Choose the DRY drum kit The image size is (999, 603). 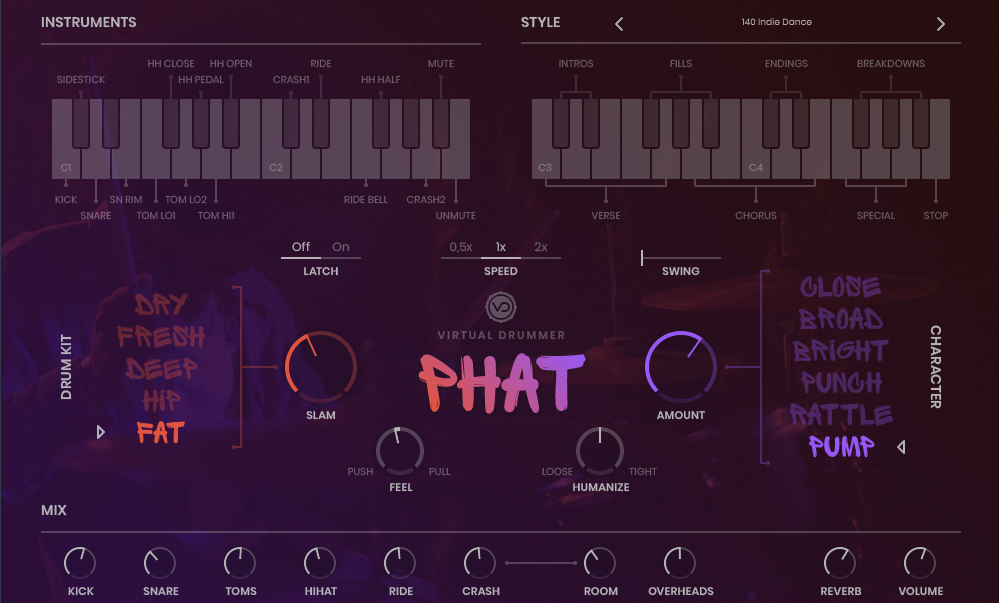point(161,305)
